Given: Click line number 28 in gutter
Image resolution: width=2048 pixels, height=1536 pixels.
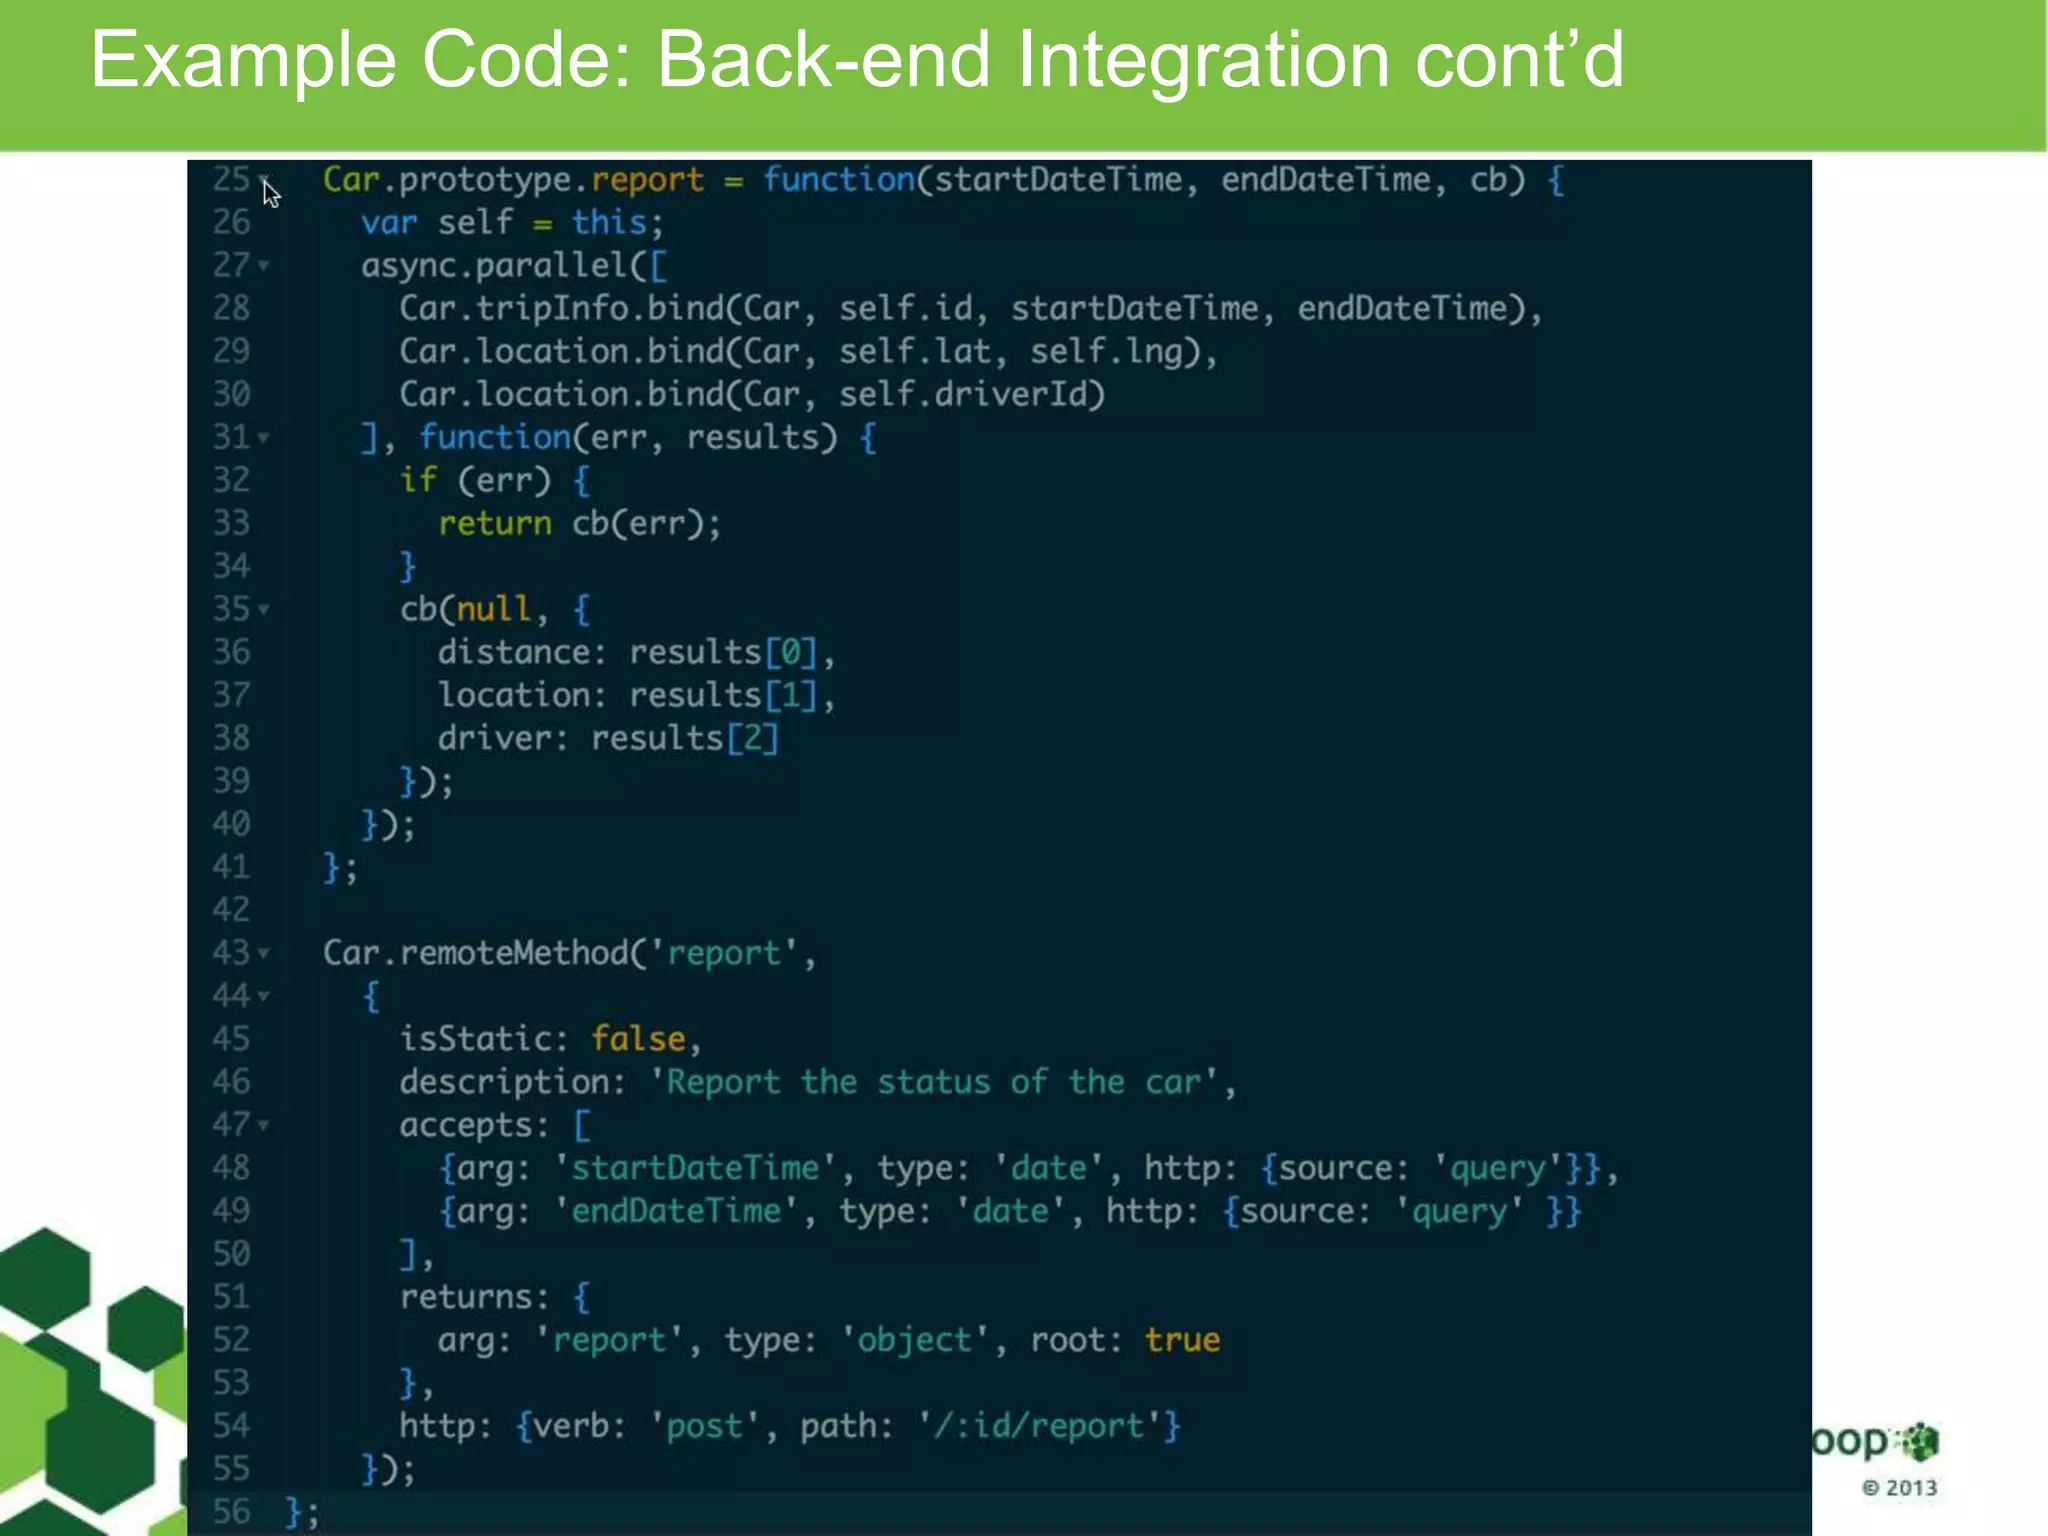Looking at the screenshot, I should coord(231,308).
